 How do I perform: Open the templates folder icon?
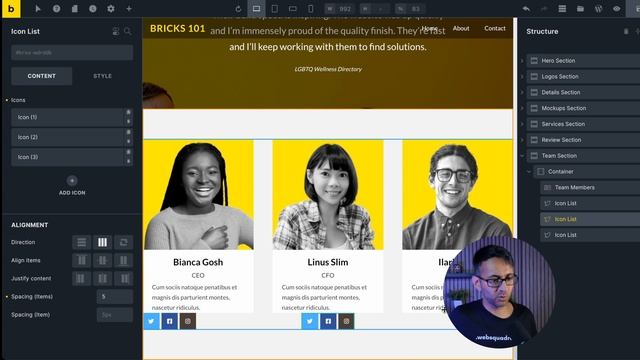[580, 9]
